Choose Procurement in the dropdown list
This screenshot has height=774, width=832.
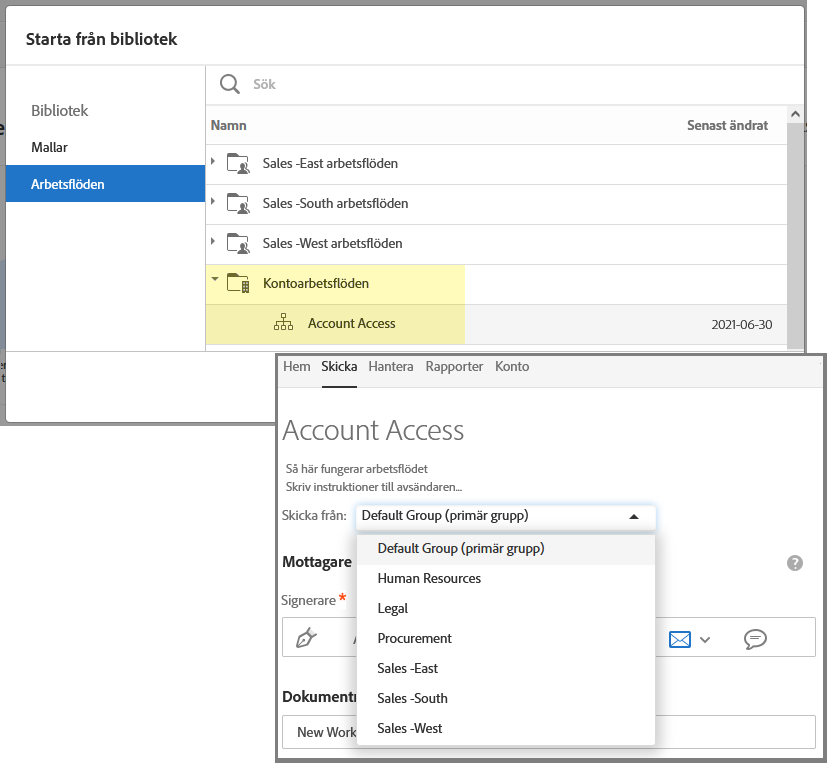[414, 639]
